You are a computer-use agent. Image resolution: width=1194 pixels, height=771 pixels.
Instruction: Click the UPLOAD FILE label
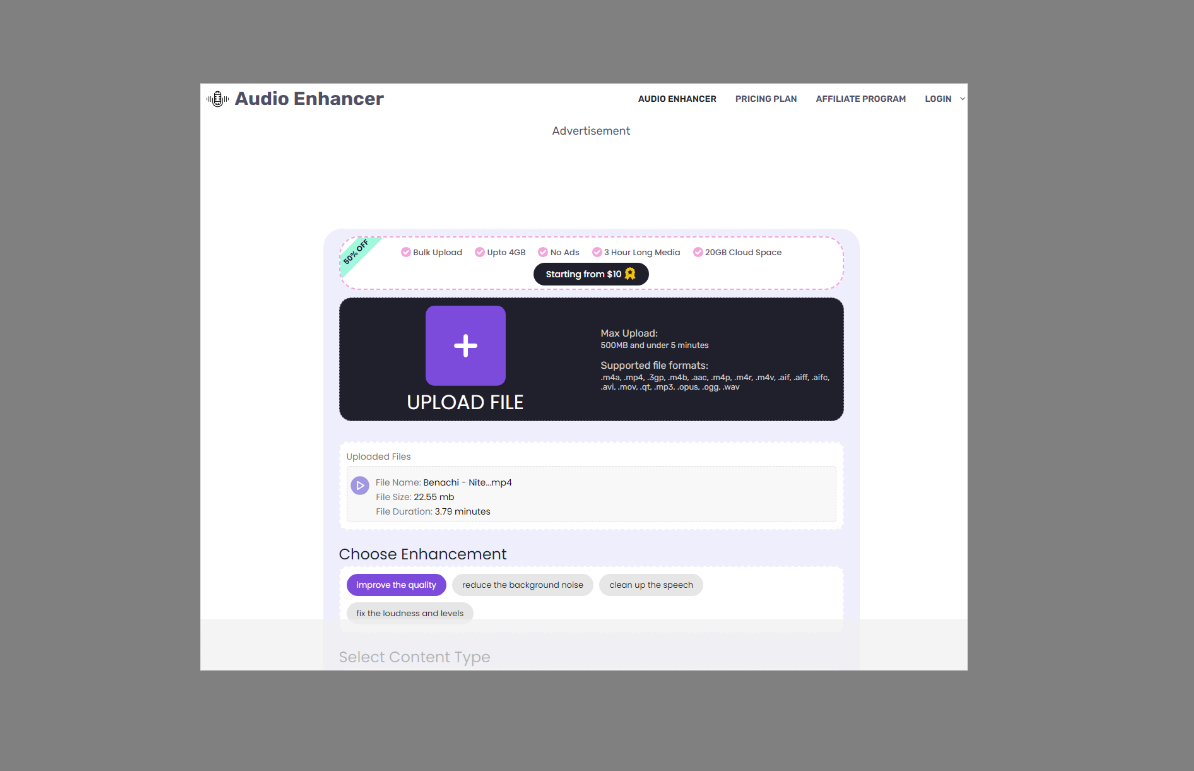point(465,402)
